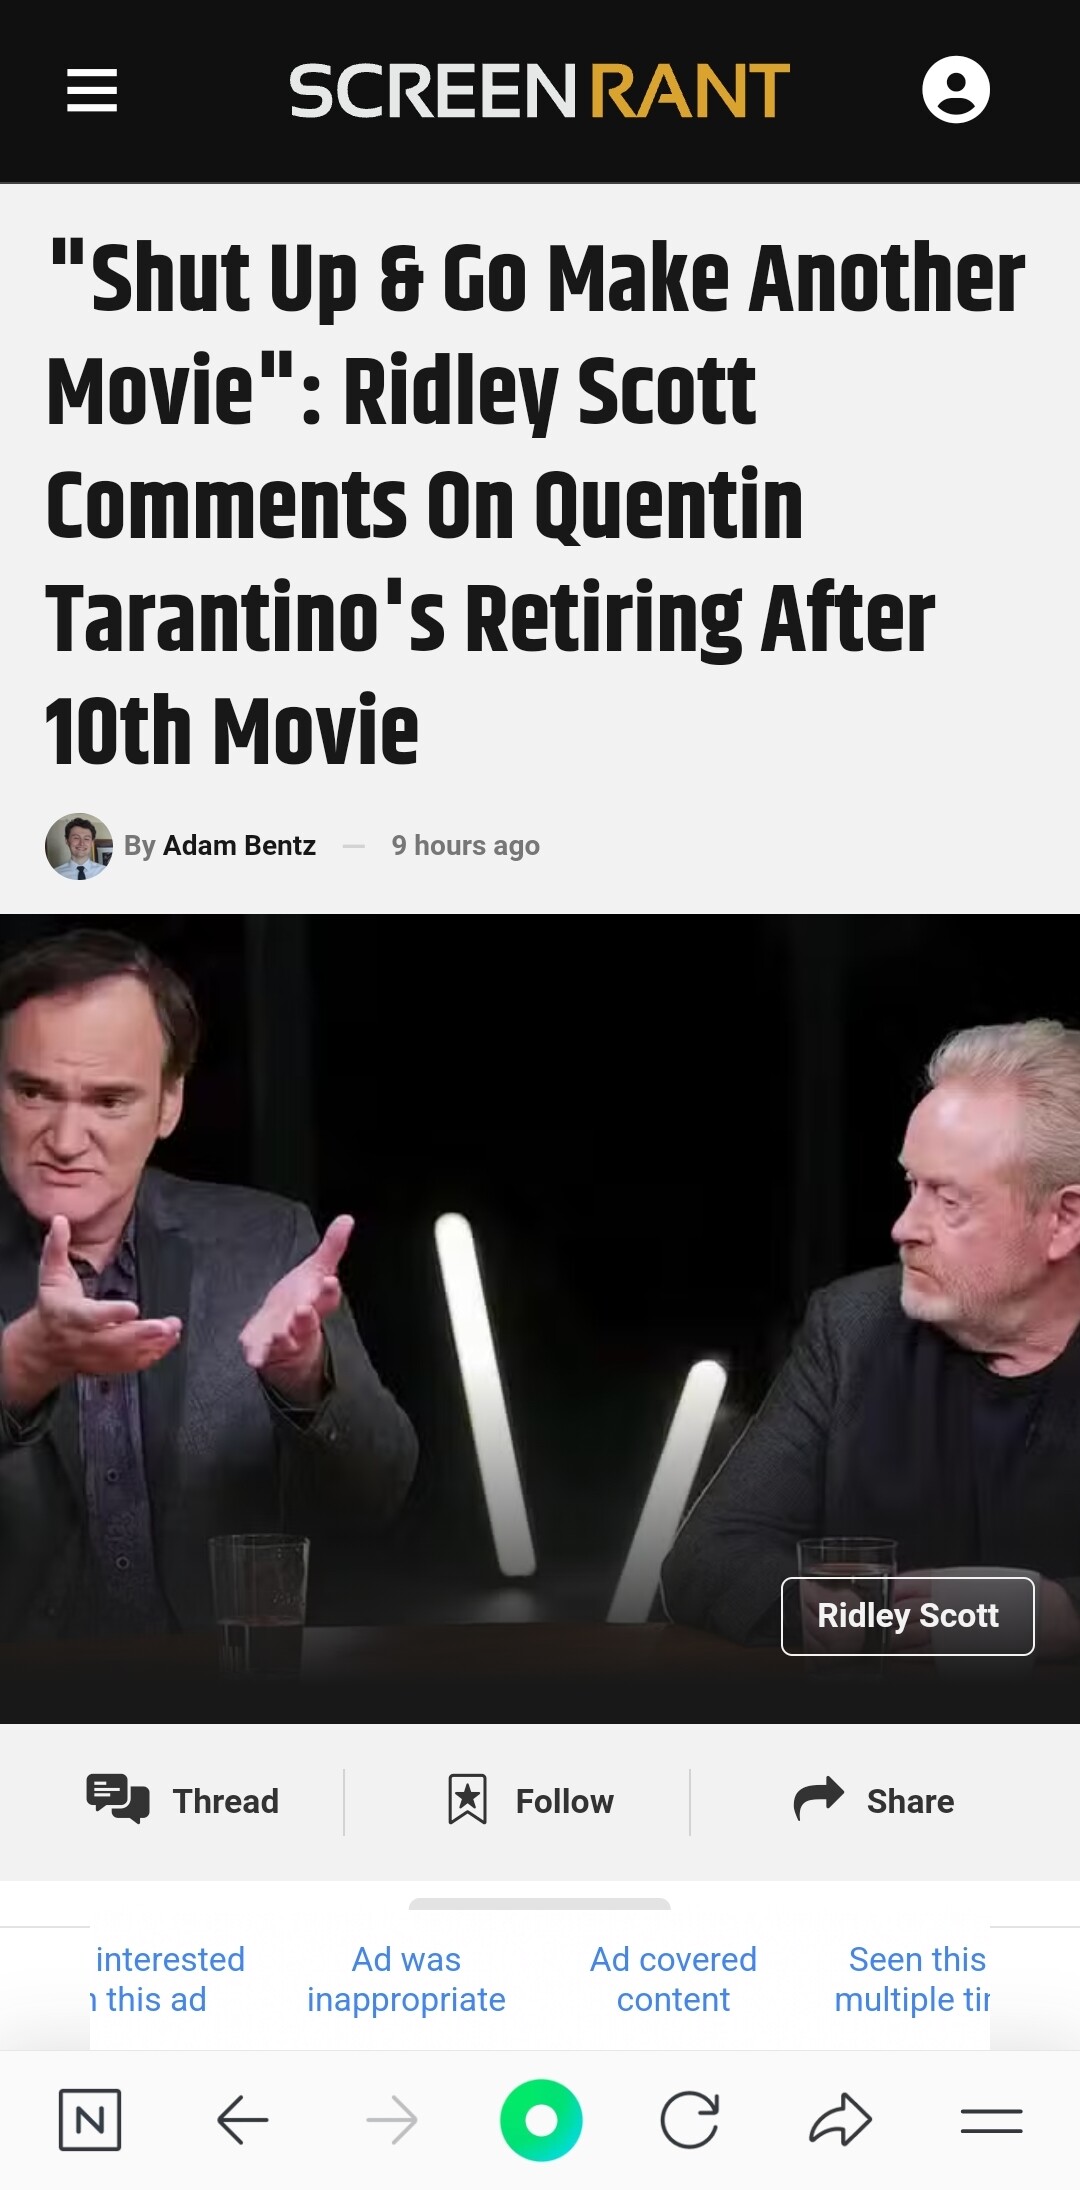Click the Ridley Scott tag button
This screenshot has width=1080, height=2190.
tap(907, 1616)
